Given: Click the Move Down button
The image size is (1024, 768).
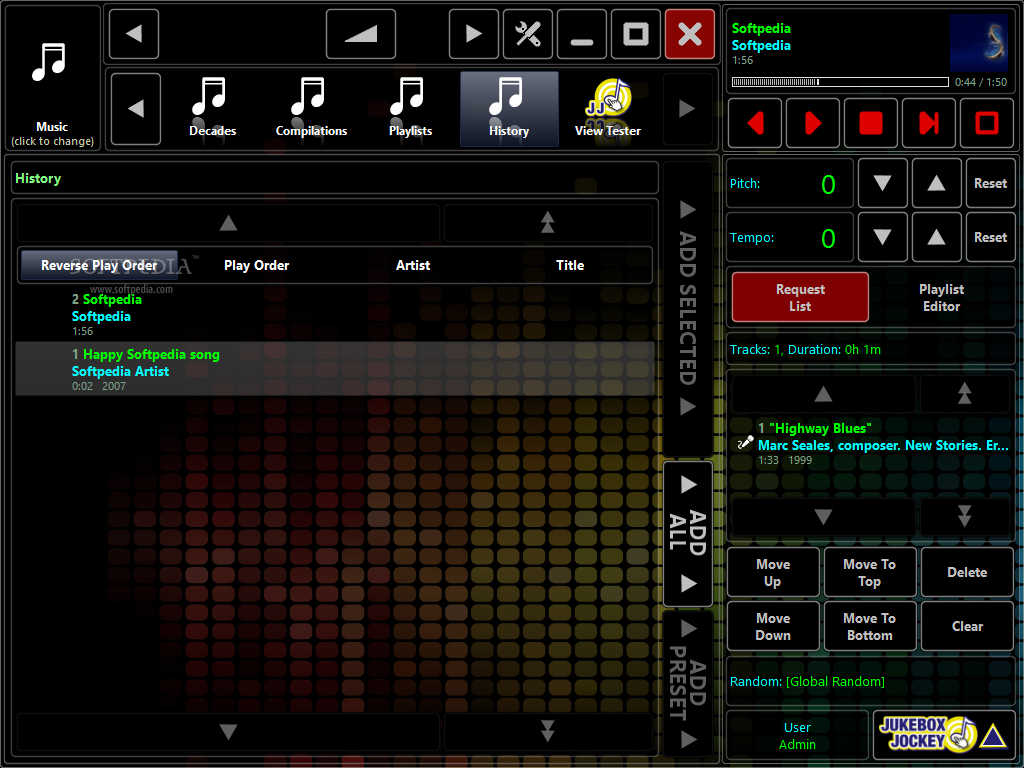Looking at the screenshot, I should 773,626.
